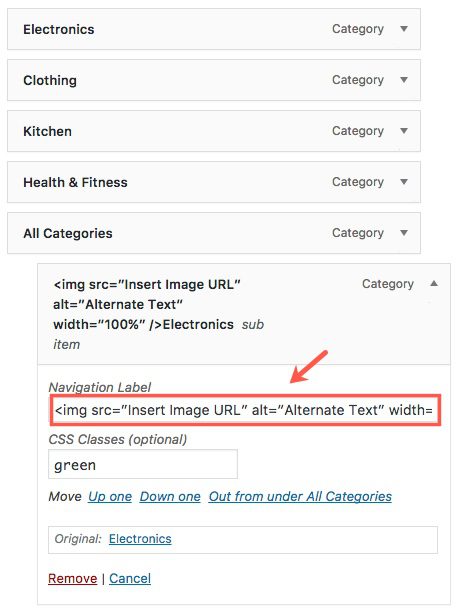Expand the Clothing menu item arrow
The image size is (458, 611).
tap(404, 80)
